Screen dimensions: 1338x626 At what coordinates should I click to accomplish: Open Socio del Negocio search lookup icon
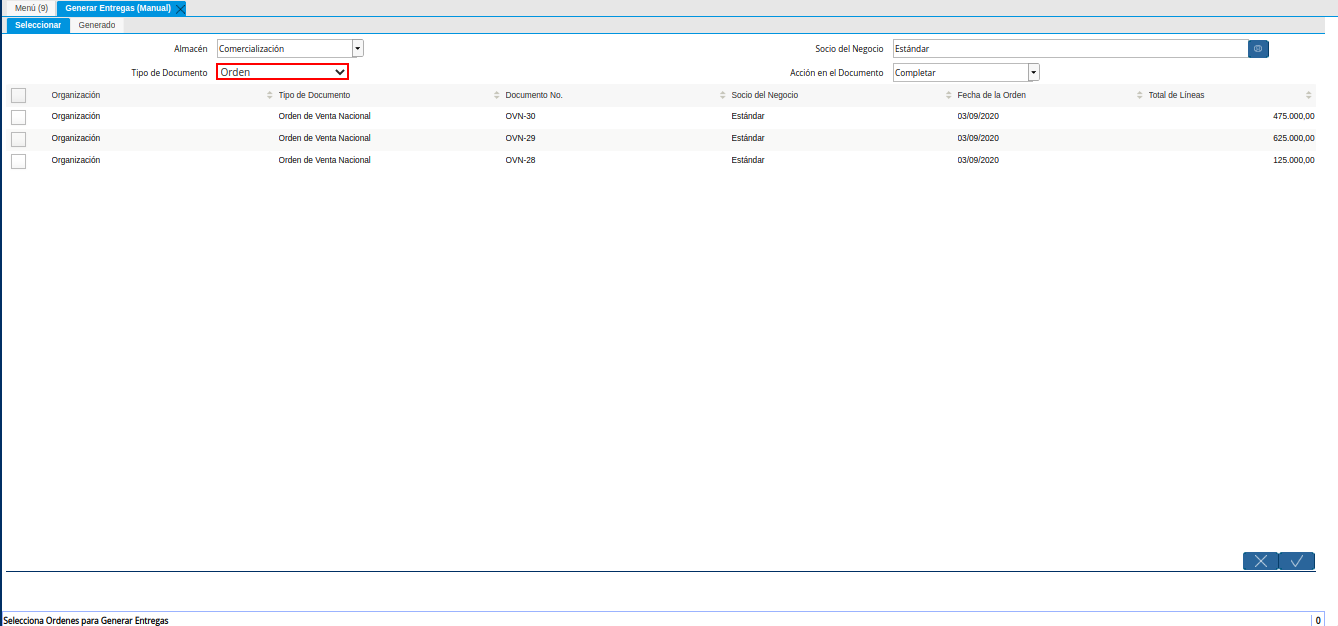(1258, 48)
